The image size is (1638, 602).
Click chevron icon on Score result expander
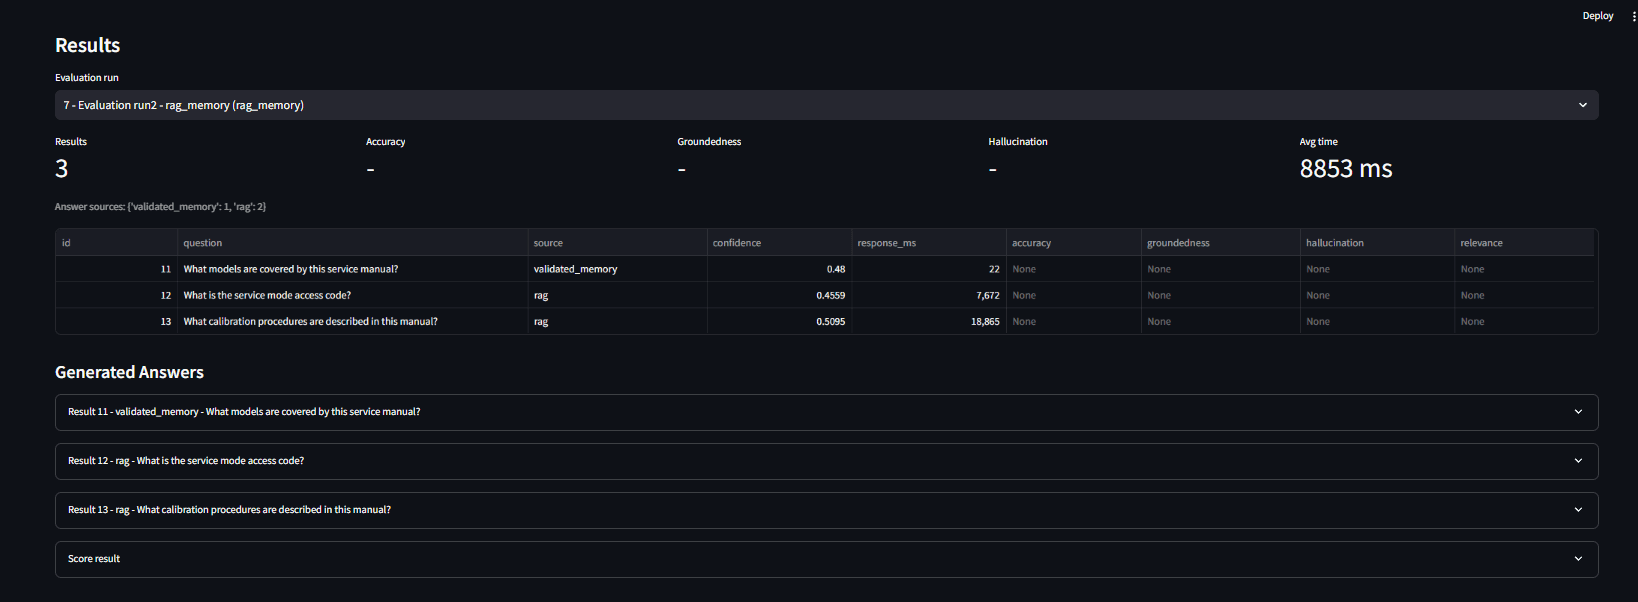coord(1578,559)
